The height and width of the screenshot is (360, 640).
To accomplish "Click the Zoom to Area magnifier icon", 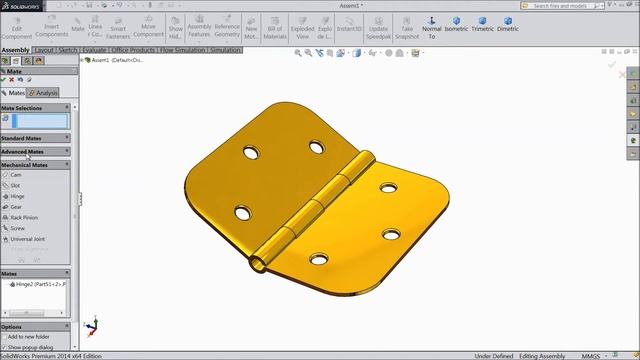I will tap(308, 53).
